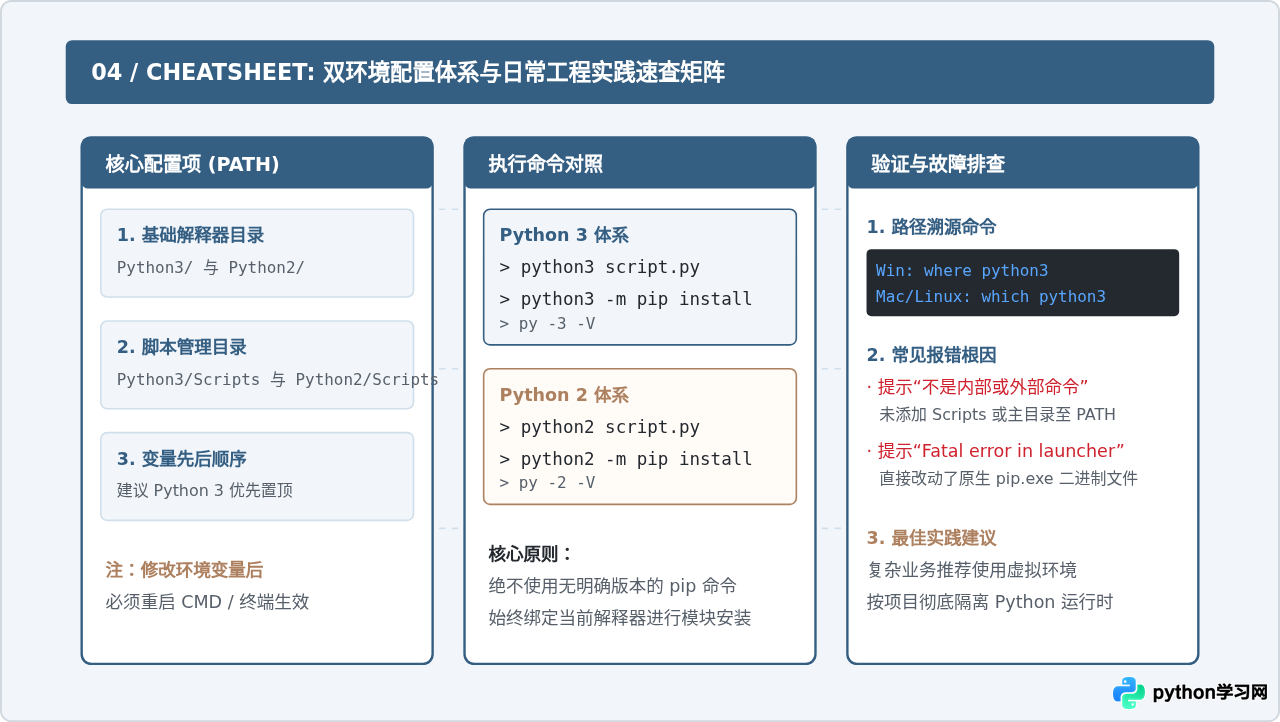Click the '核心原则：' heading
Image resolution: width=1280 pixels, height=722 pixels.
tap(531, 554)
